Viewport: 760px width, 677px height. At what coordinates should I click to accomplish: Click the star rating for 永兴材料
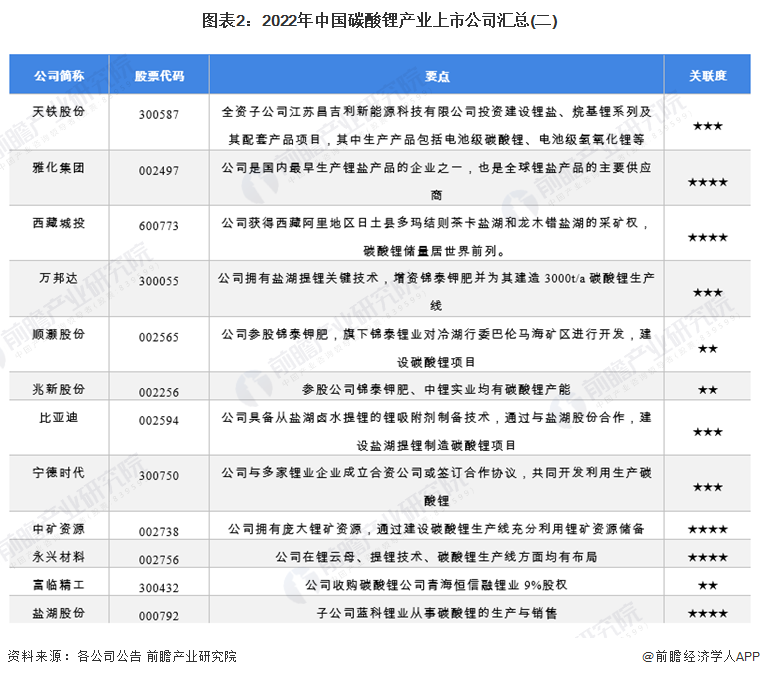pyautogui.click(x=708, y=557)
